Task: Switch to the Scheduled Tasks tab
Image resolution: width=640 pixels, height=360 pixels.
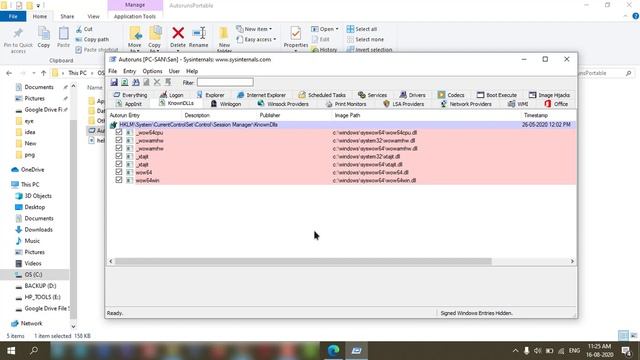Action: [x=322, y=95]
